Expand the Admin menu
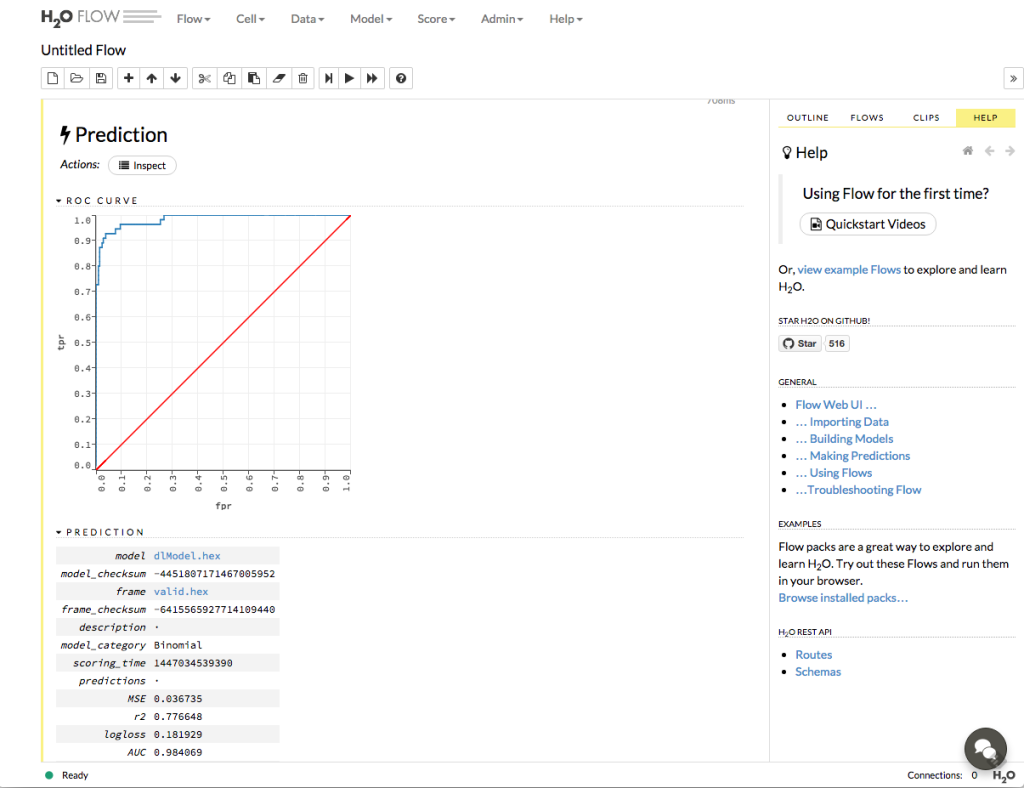The width and height of the screenshot is (1024, 788). pyautogui.click(x=504, y=19)
